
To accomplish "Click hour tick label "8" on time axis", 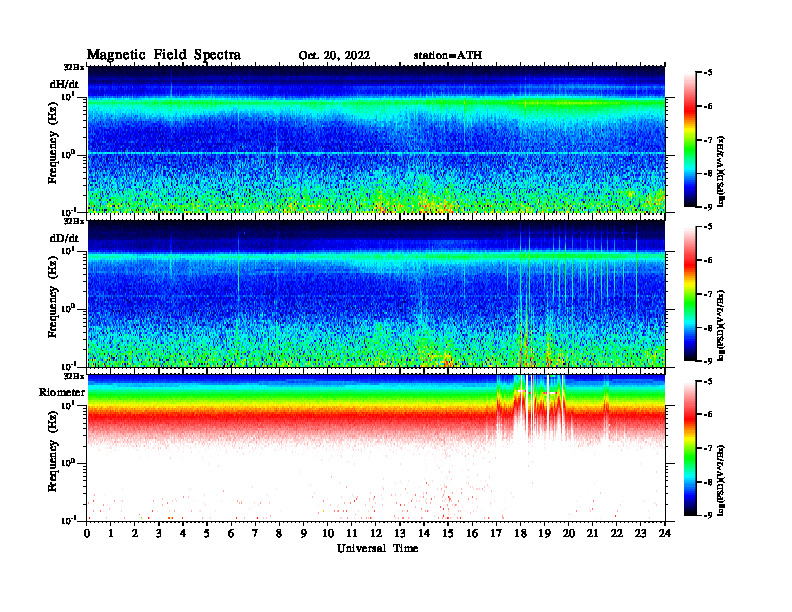I will click(x=279, y=534).
